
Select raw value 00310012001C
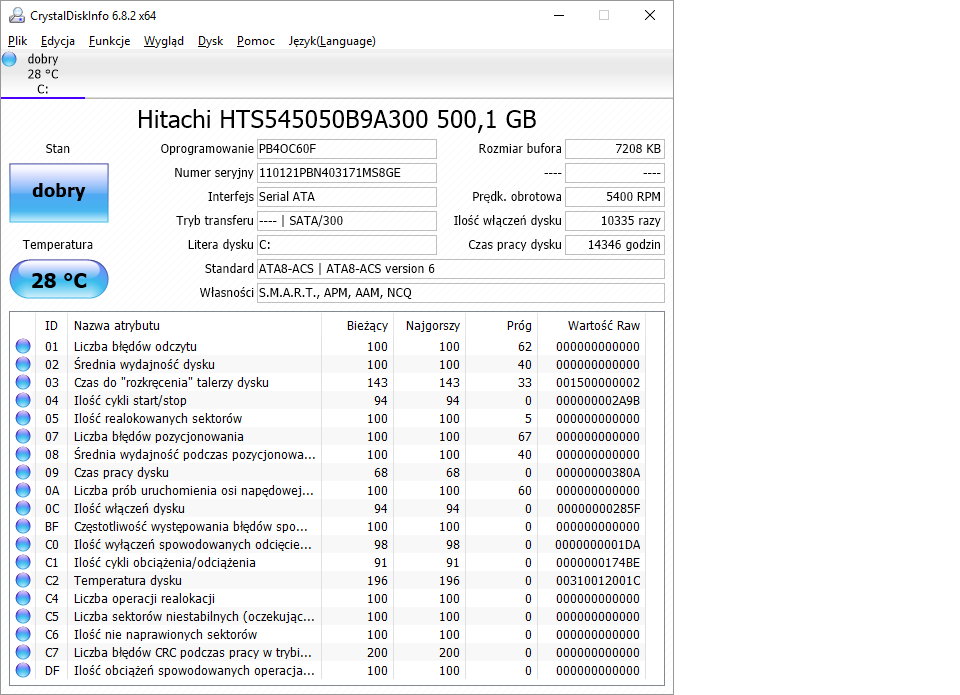tap(598, 580)
